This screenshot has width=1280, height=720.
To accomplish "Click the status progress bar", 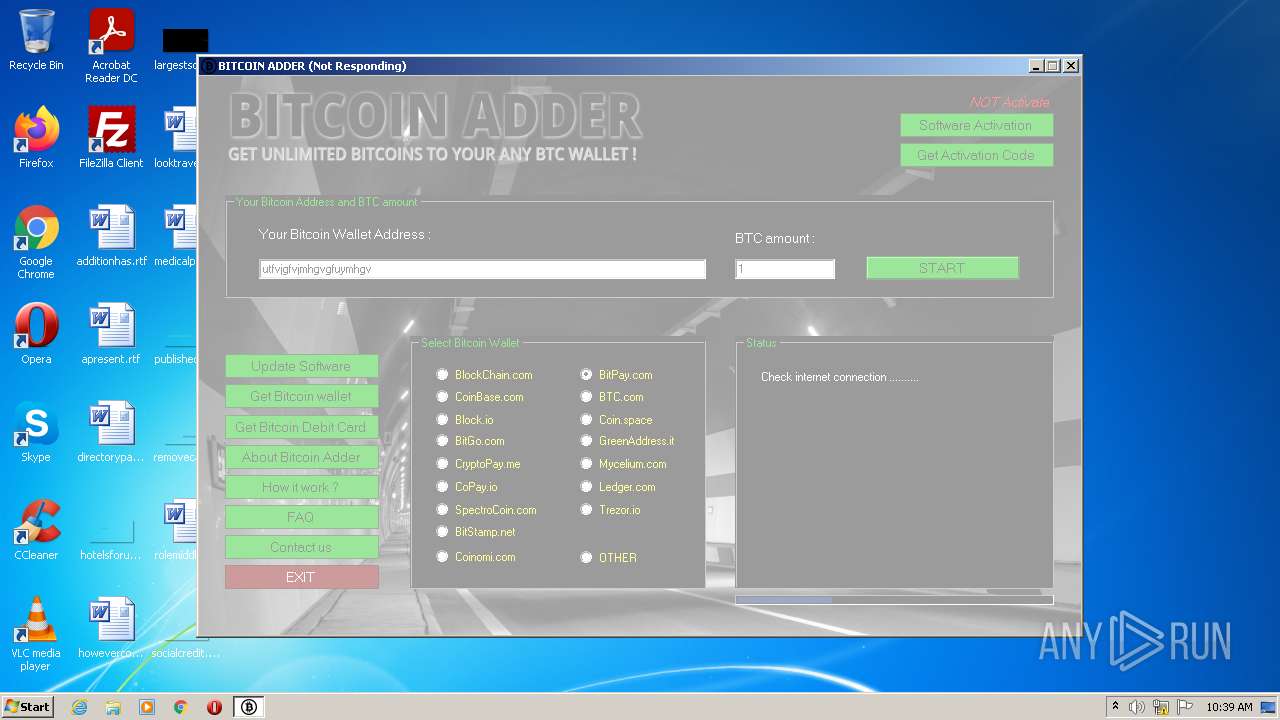I will point(894,600).
